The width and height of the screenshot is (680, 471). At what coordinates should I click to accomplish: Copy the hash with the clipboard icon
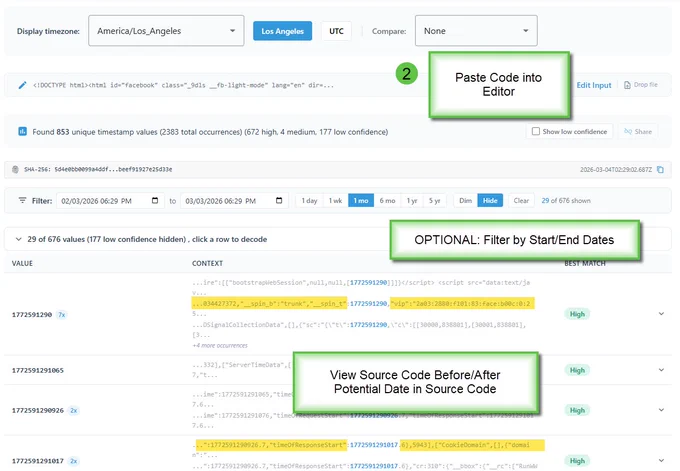[660, 170]
